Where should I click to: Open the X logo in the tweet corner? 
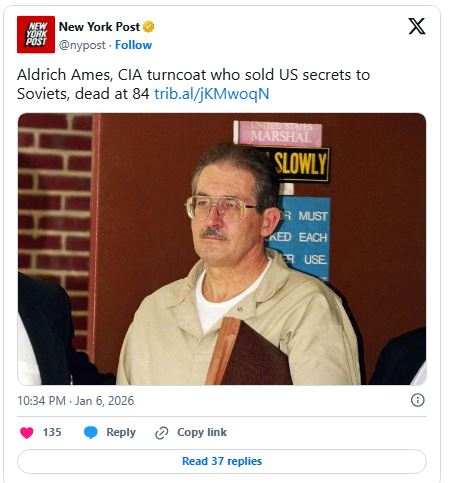(x=417, y=26)
